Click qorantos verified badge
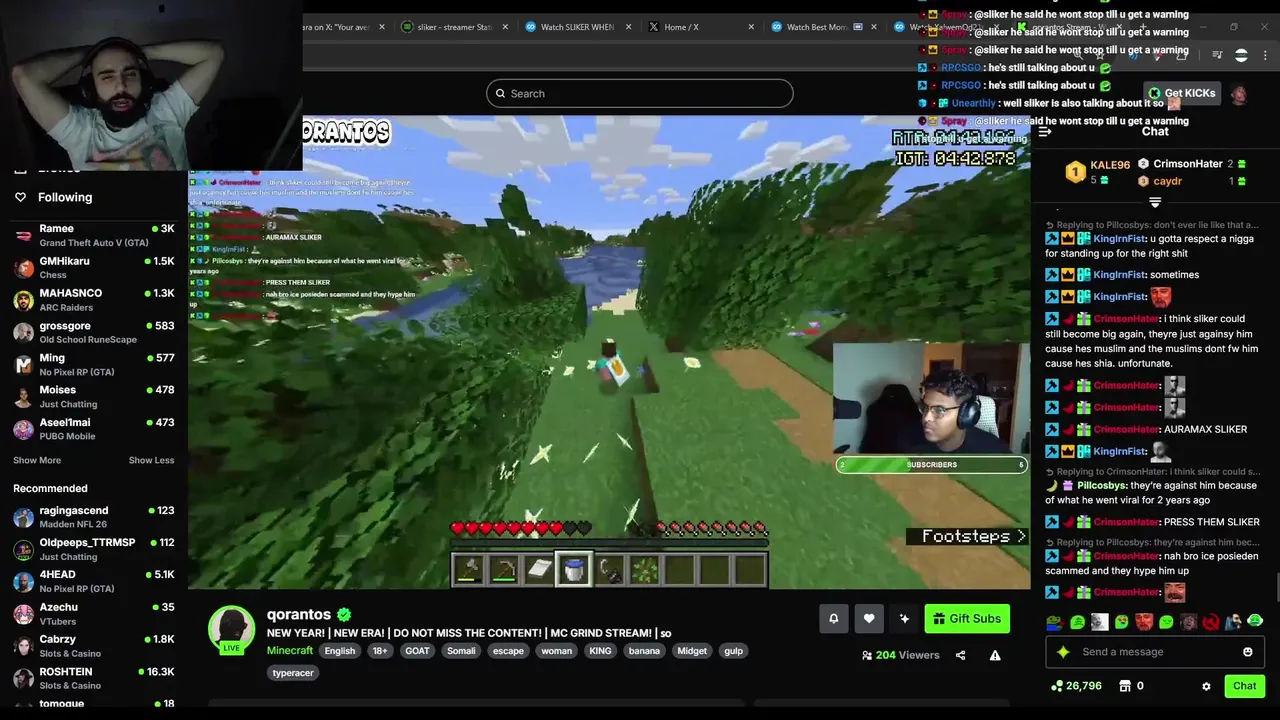The image size is (1280, 720). (x=344, y=614)
